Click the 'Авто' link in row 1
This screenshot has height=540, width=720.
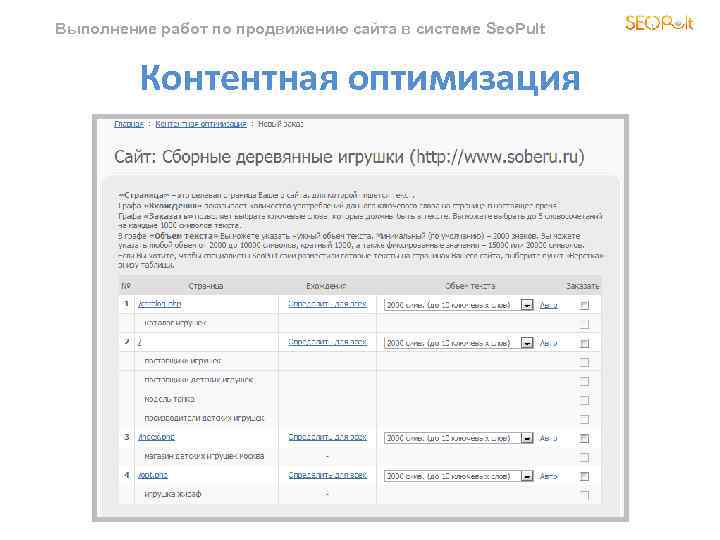pyautogui.click(x=549, y=305)
